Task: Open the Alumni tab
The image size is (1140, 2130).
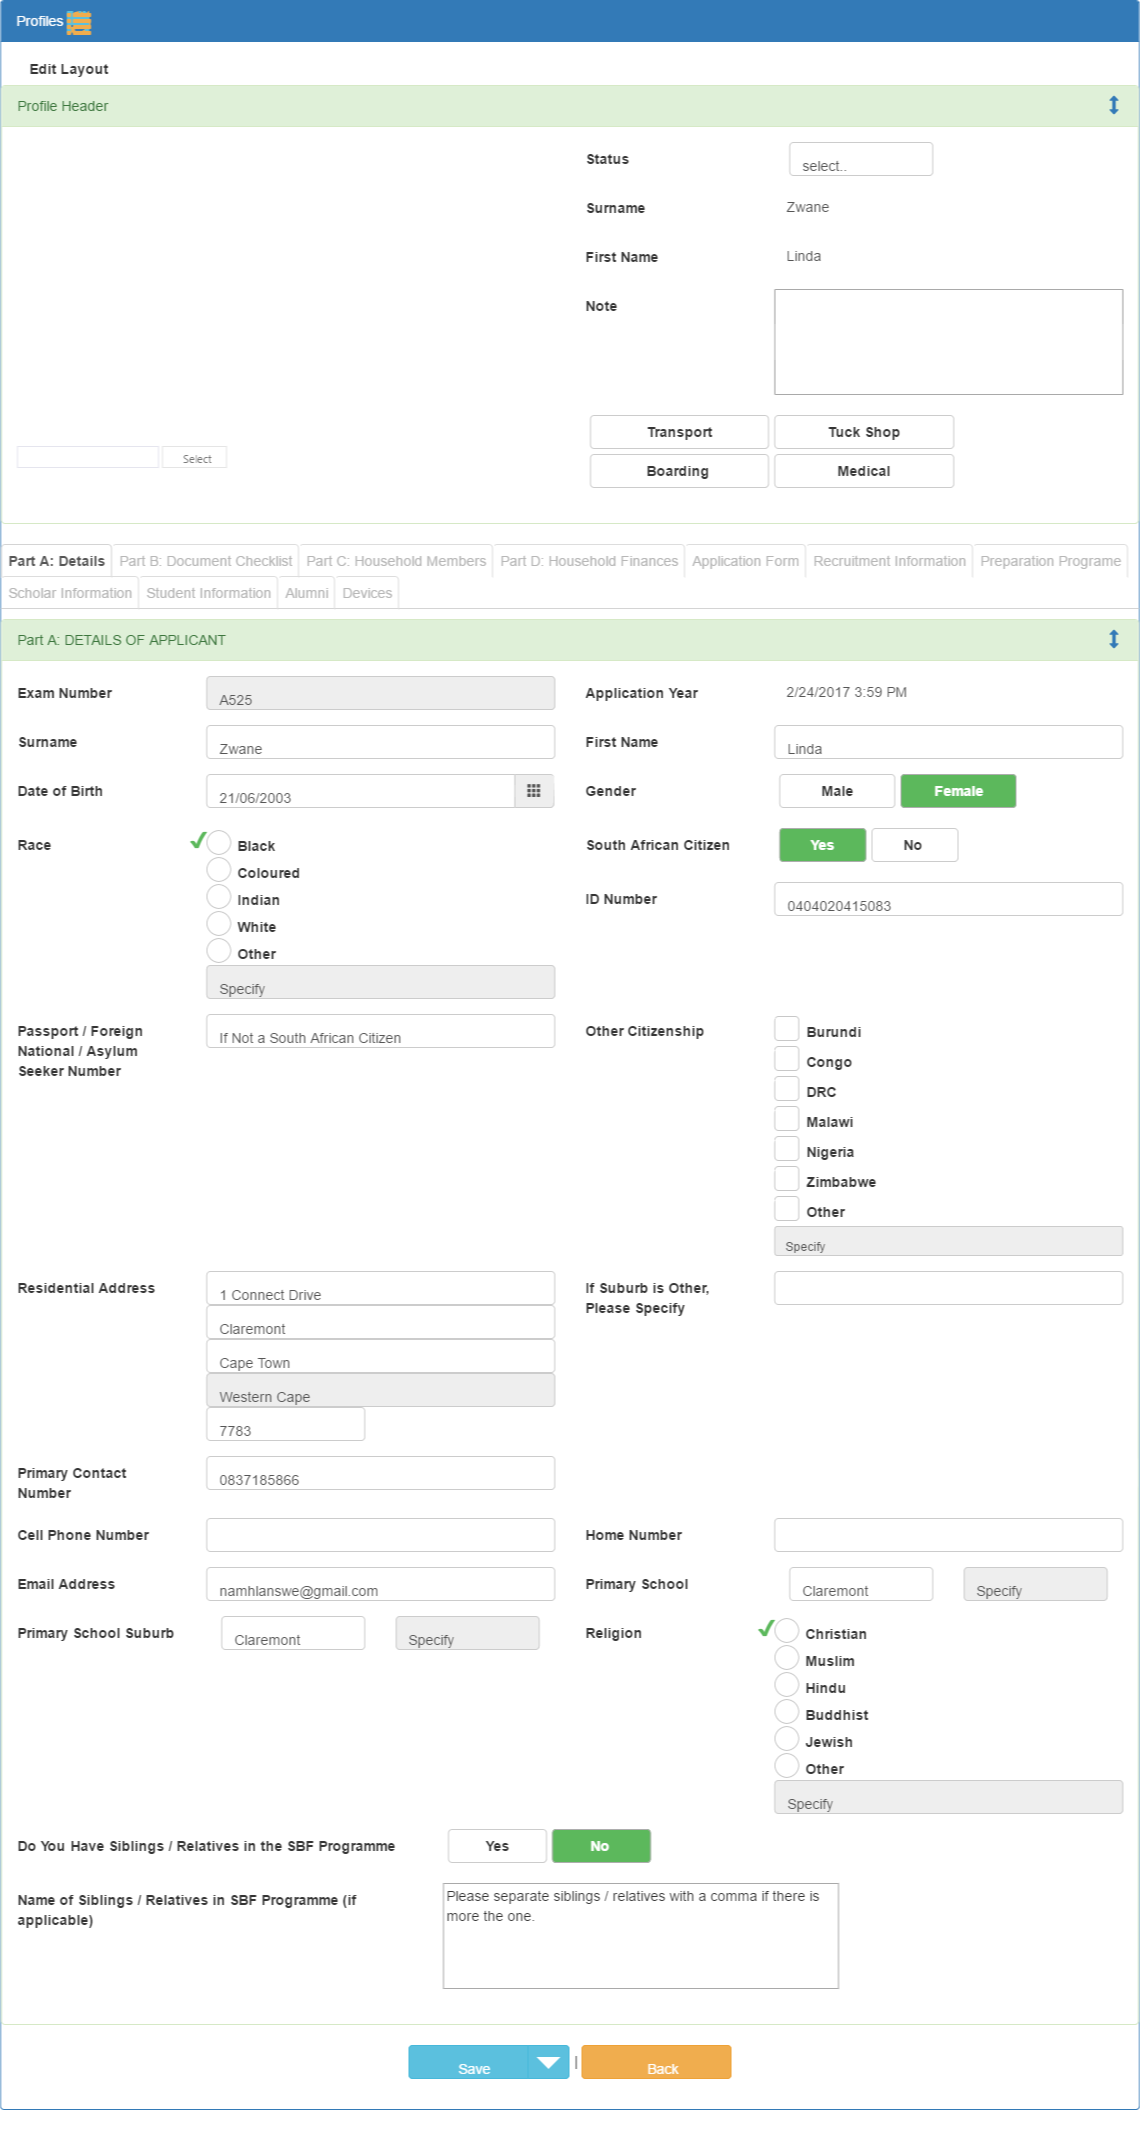Action: click(x=306, y=593)
